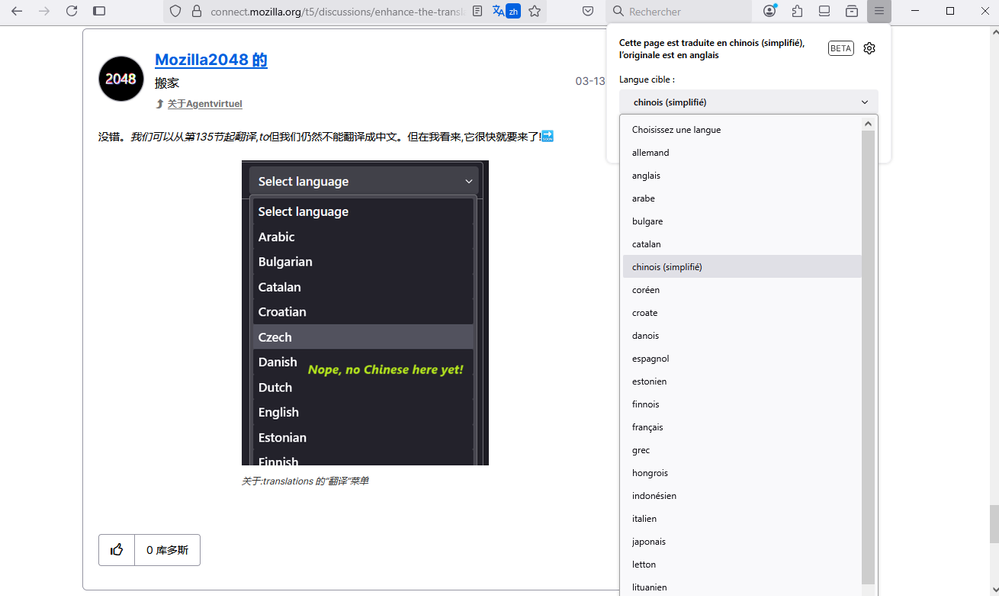Show site security padlock info

pyautogui.click(x=197, y=11)
